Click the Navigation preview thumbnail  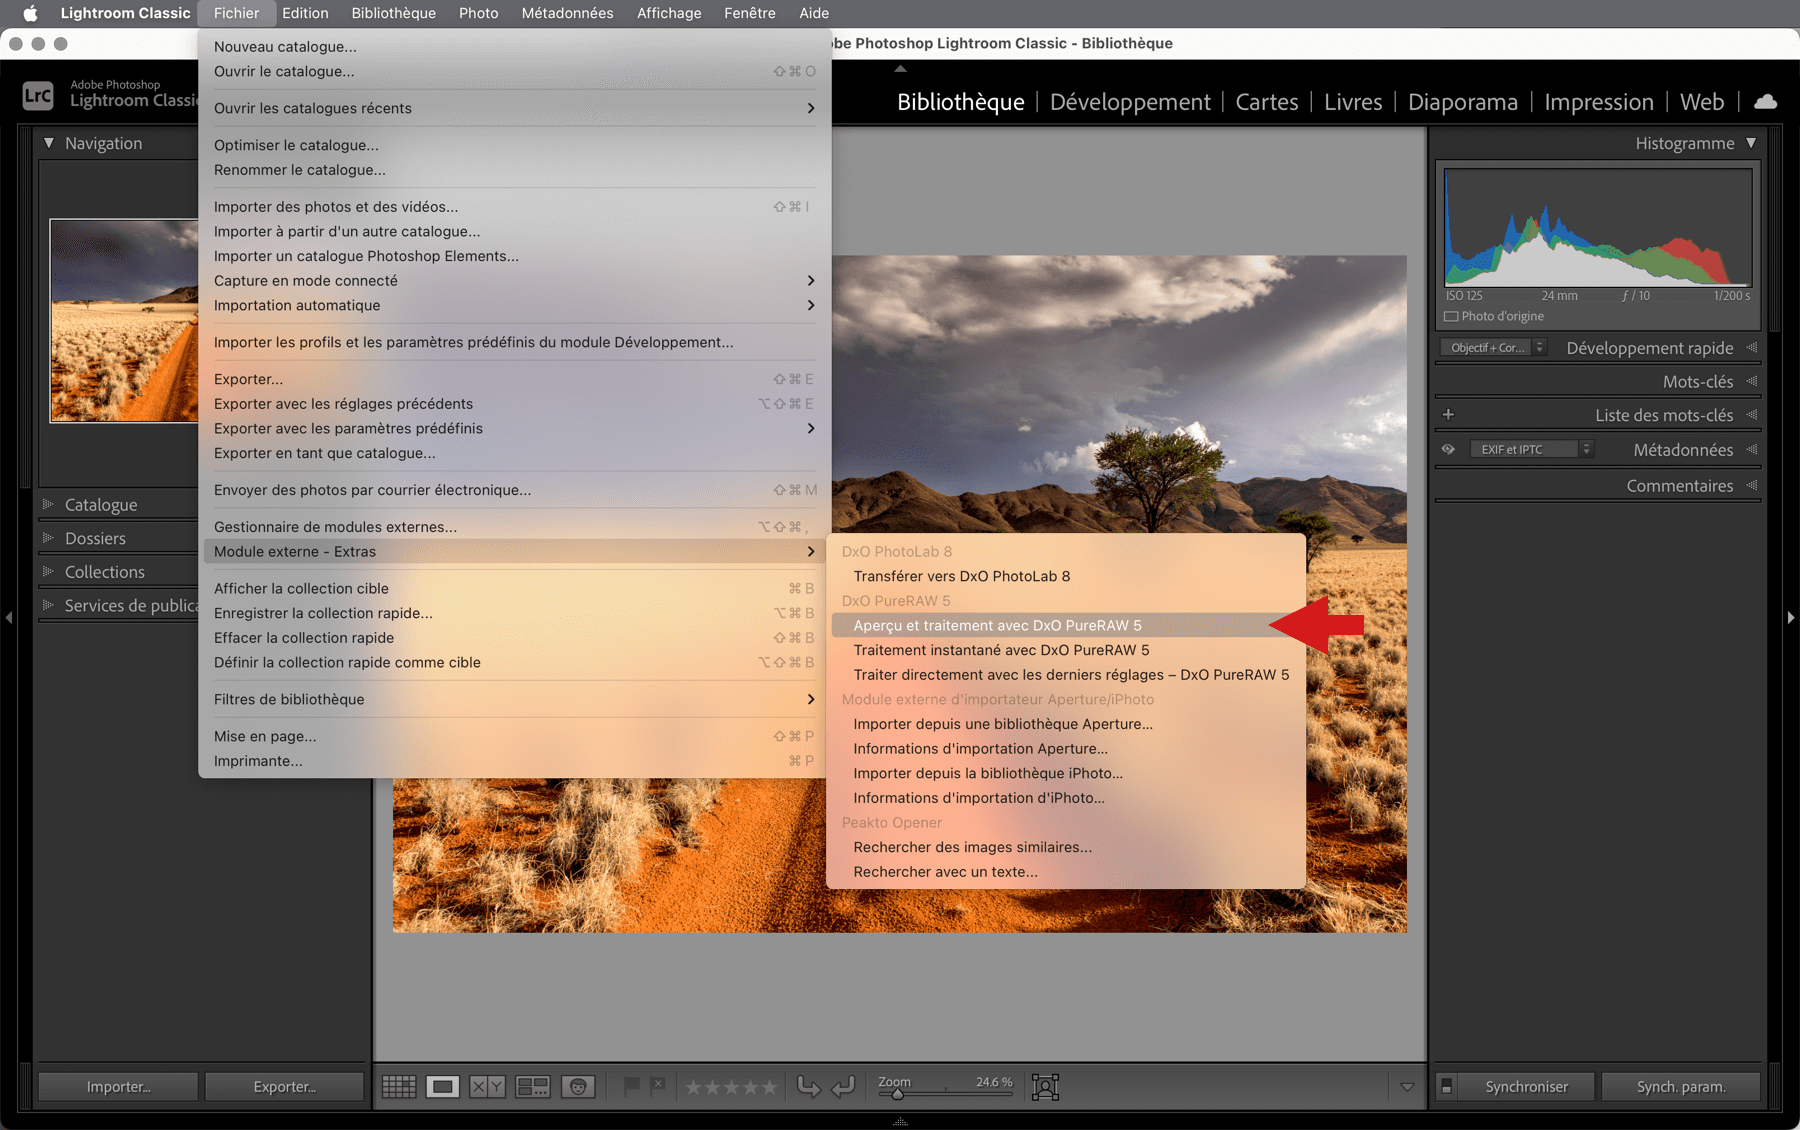coord(124,320)
